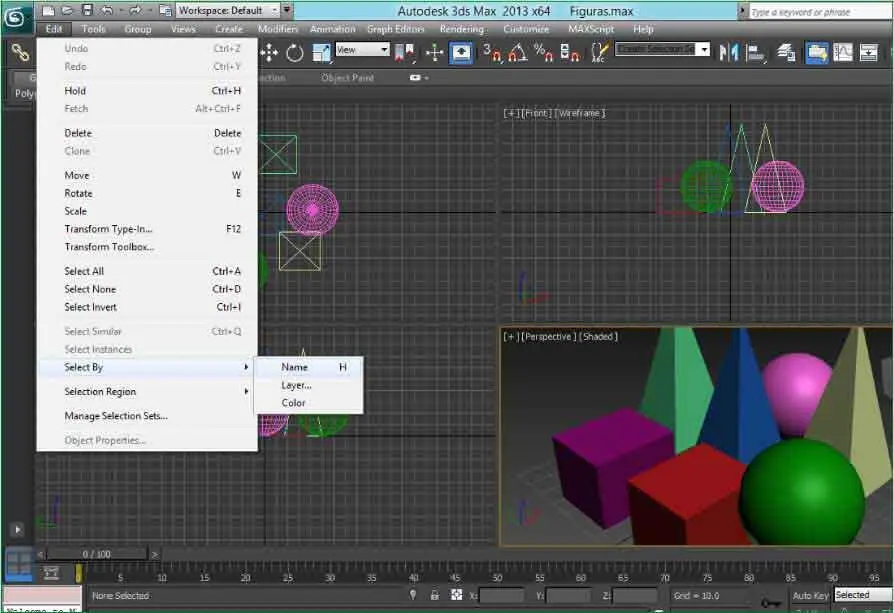Open the View reference coordinate system dropdown
Image resolution: width=894 pixels, height=613 pixels.
(362, 50)
